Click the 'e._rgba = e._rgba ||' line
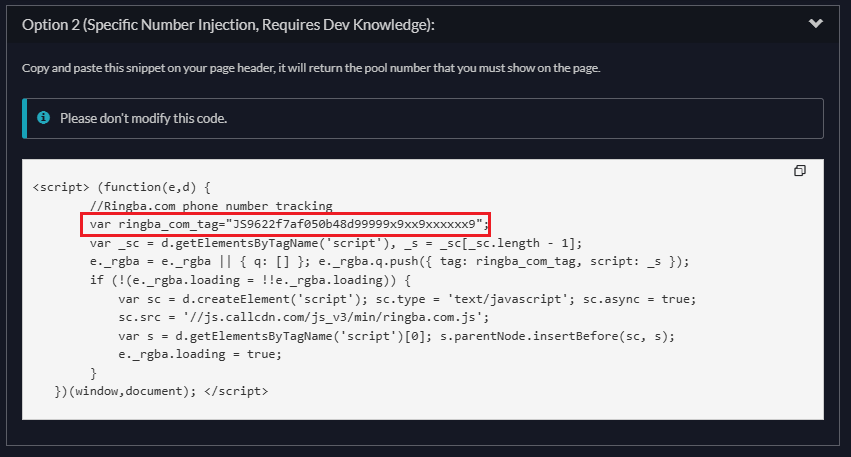Image resolution: width=851 pixels, height=457 pixels. point(389,262)
